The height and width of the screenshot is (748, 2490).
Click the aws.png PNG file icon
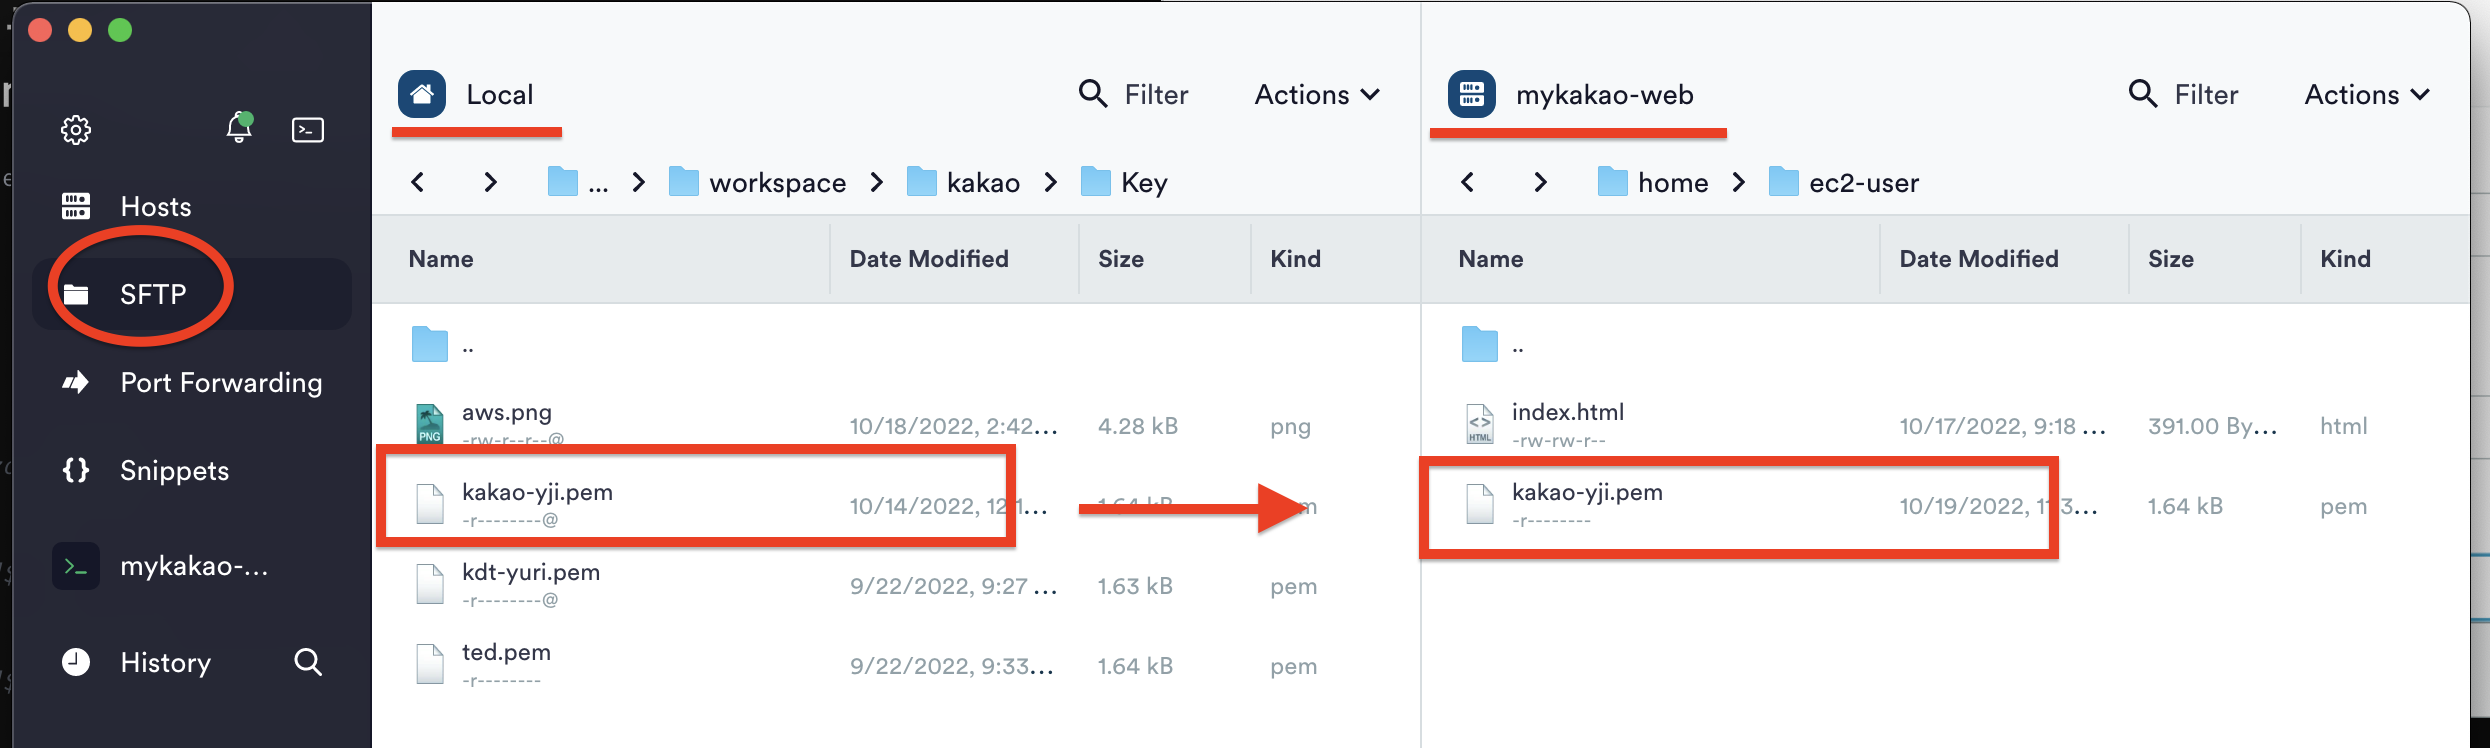point(430,424)
